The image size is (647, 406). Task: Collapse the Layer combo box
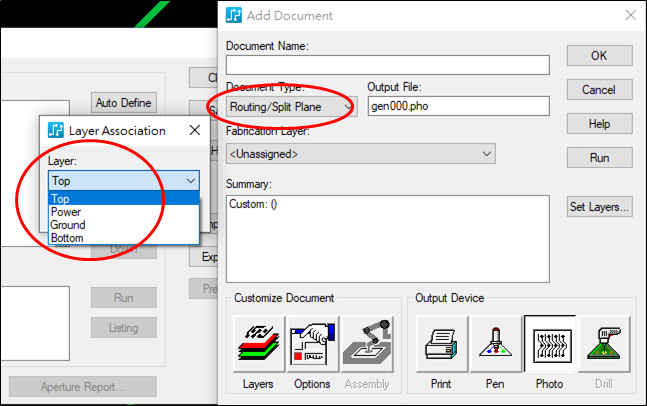click(x=190, y=181)
